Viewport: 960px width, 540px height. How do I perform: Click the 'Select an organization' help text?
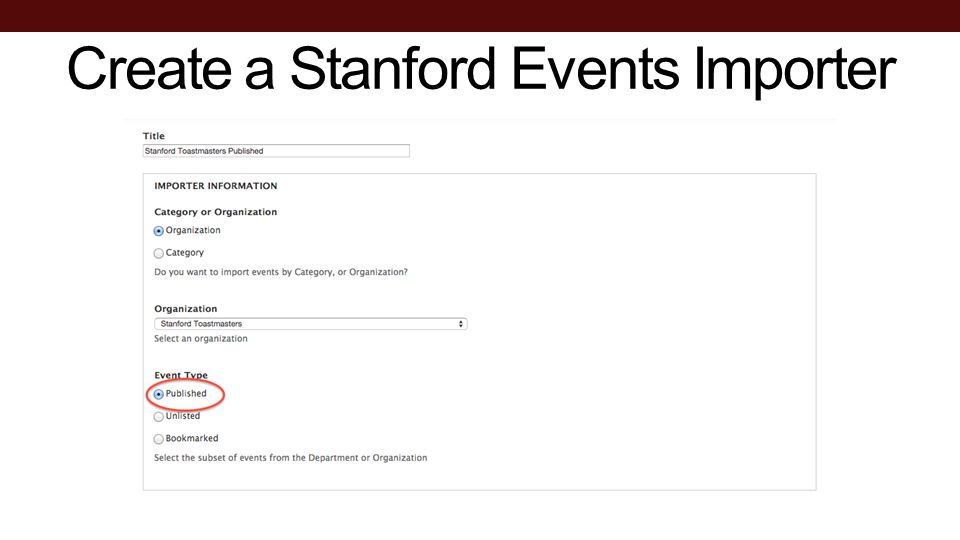point(201,339)
